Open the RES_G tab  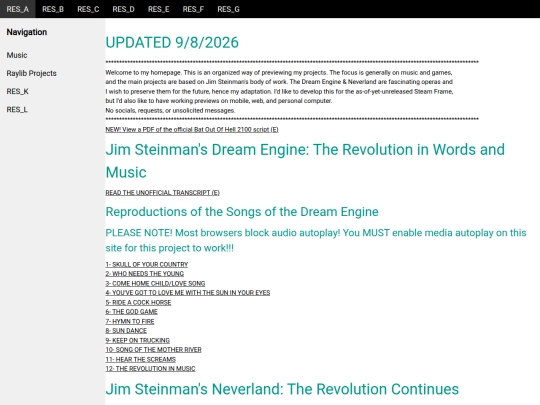click(228, 9)
